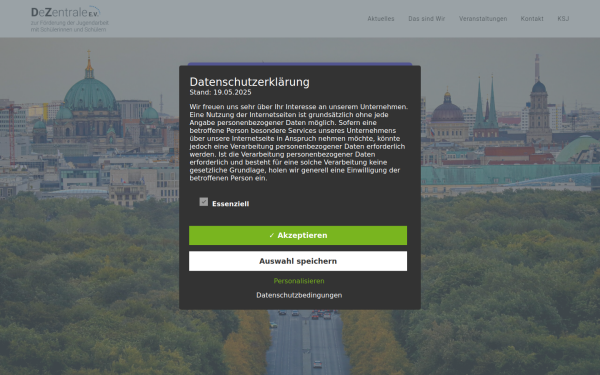Accept cookies with Akzeptieren button
The width and height of the screenshot is (600, 375).
[x=298, y=235]
